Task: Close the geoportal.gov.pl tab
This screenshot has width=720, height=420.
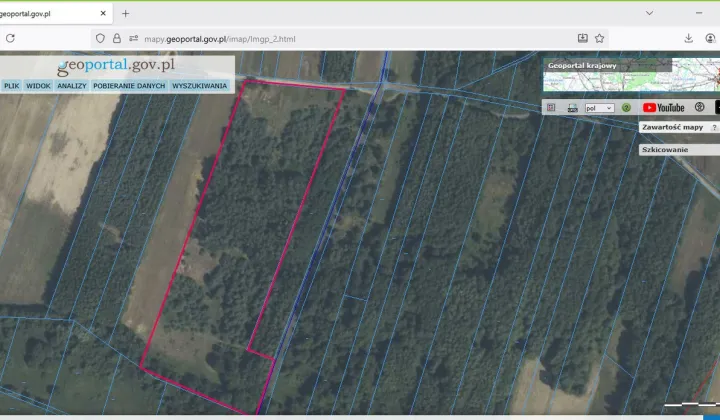Action: pos(103,13)
